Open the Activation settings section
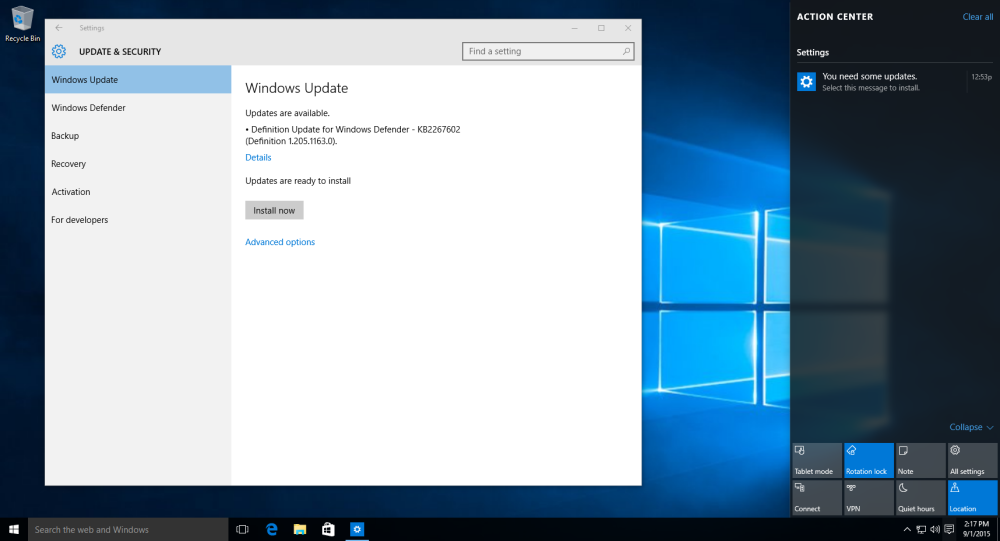 pos(138,192)
